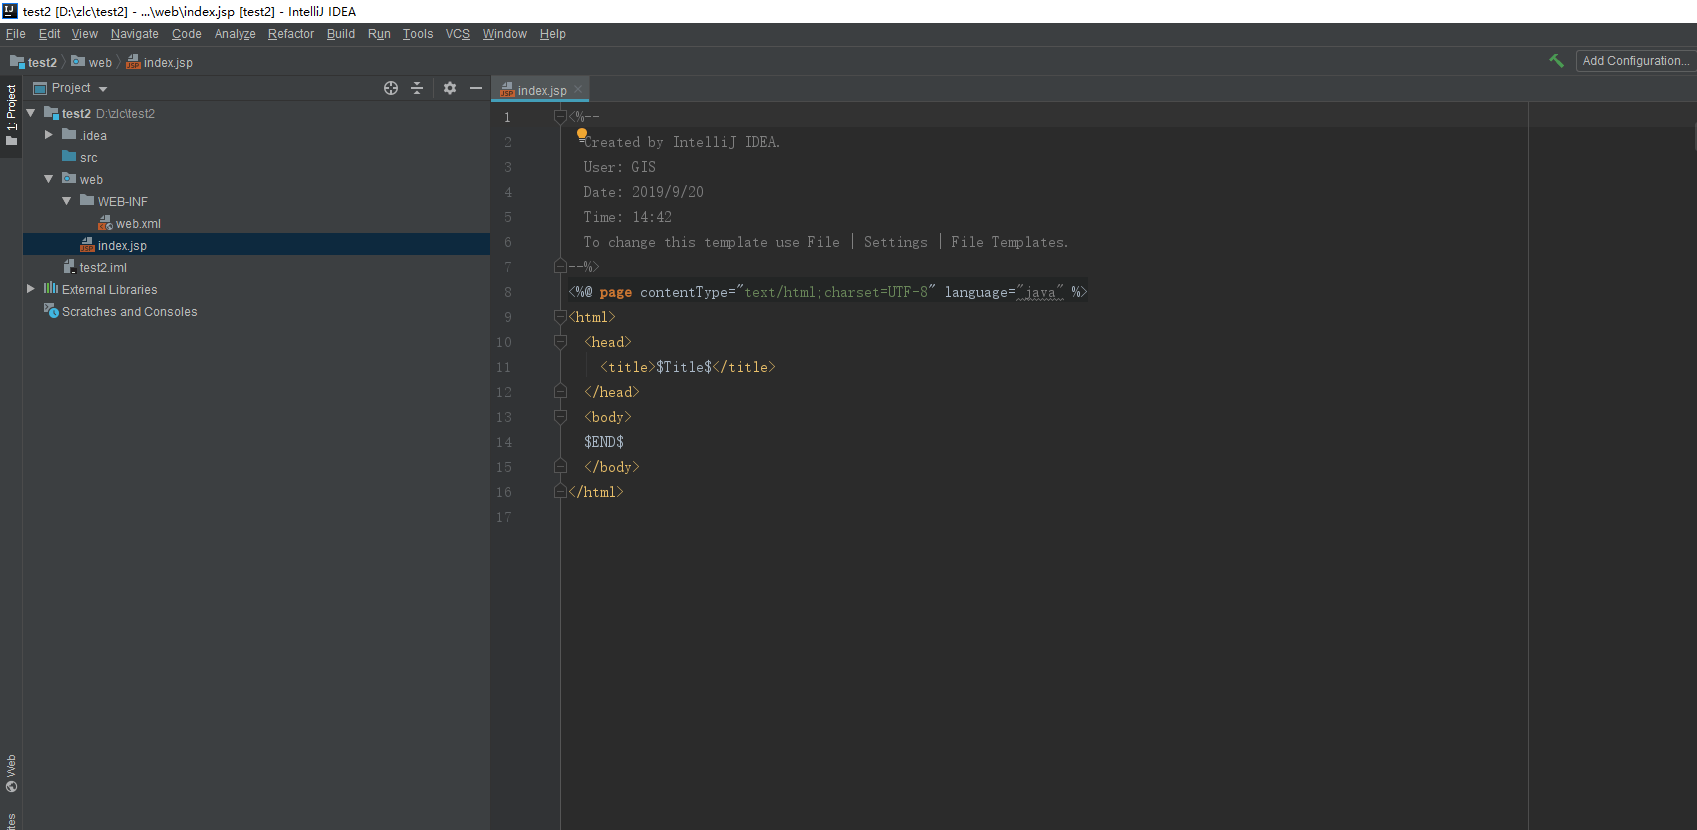This screenshot has height=830, width=1697.
Task: Toggle the Project tool window side tab
Action: (11, 114)
